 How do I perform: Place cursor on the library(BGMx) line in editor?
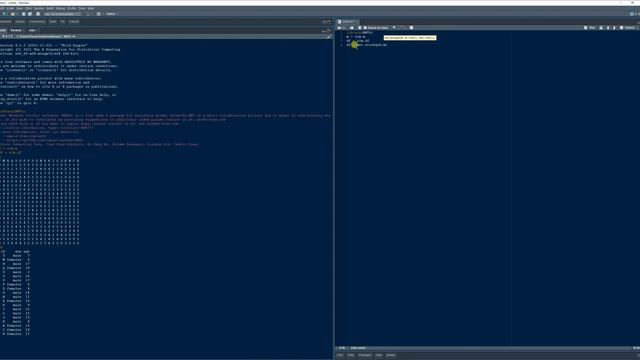pyautogui.click(x=360, y=33)
